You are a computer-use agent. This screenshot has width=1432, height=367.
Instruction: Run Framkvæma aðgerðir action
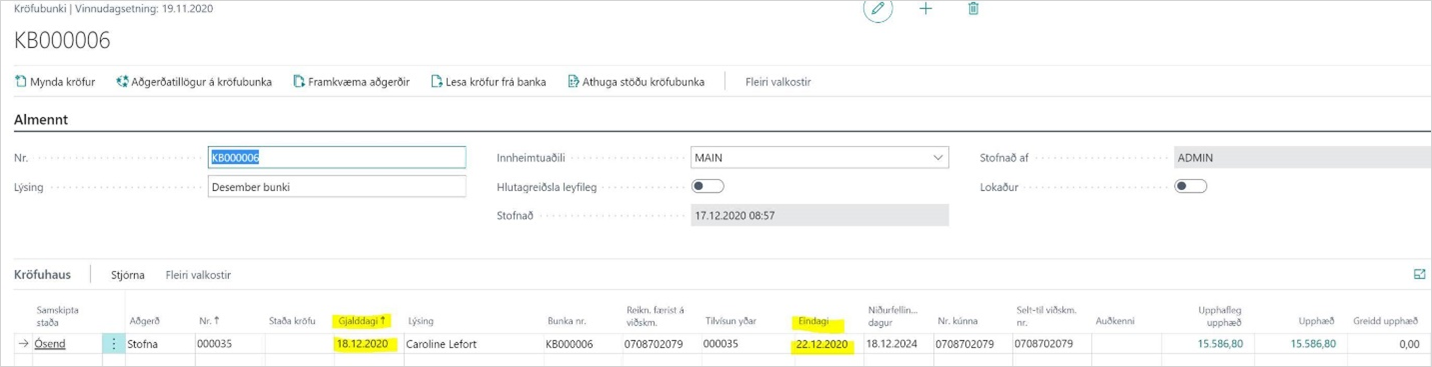tap(351, 82)
